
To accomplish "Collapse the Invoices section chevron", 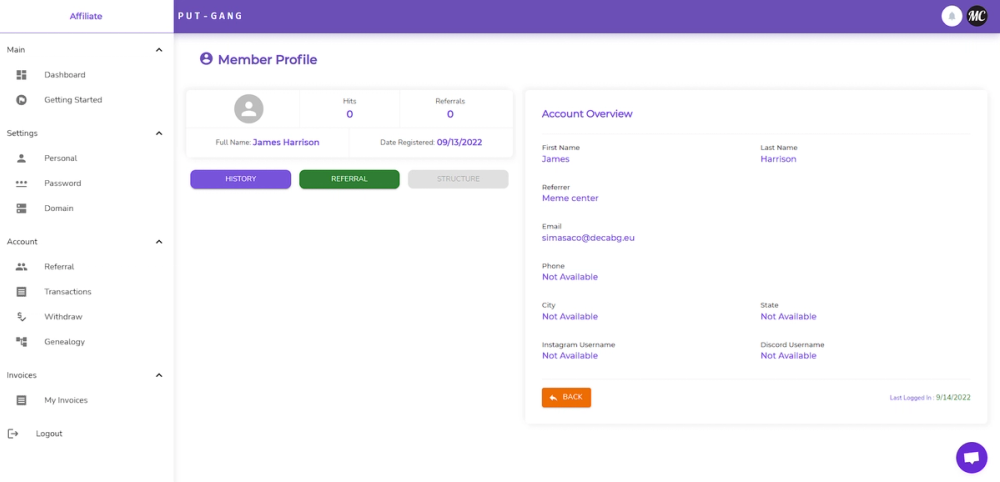I will pos(159,375).
